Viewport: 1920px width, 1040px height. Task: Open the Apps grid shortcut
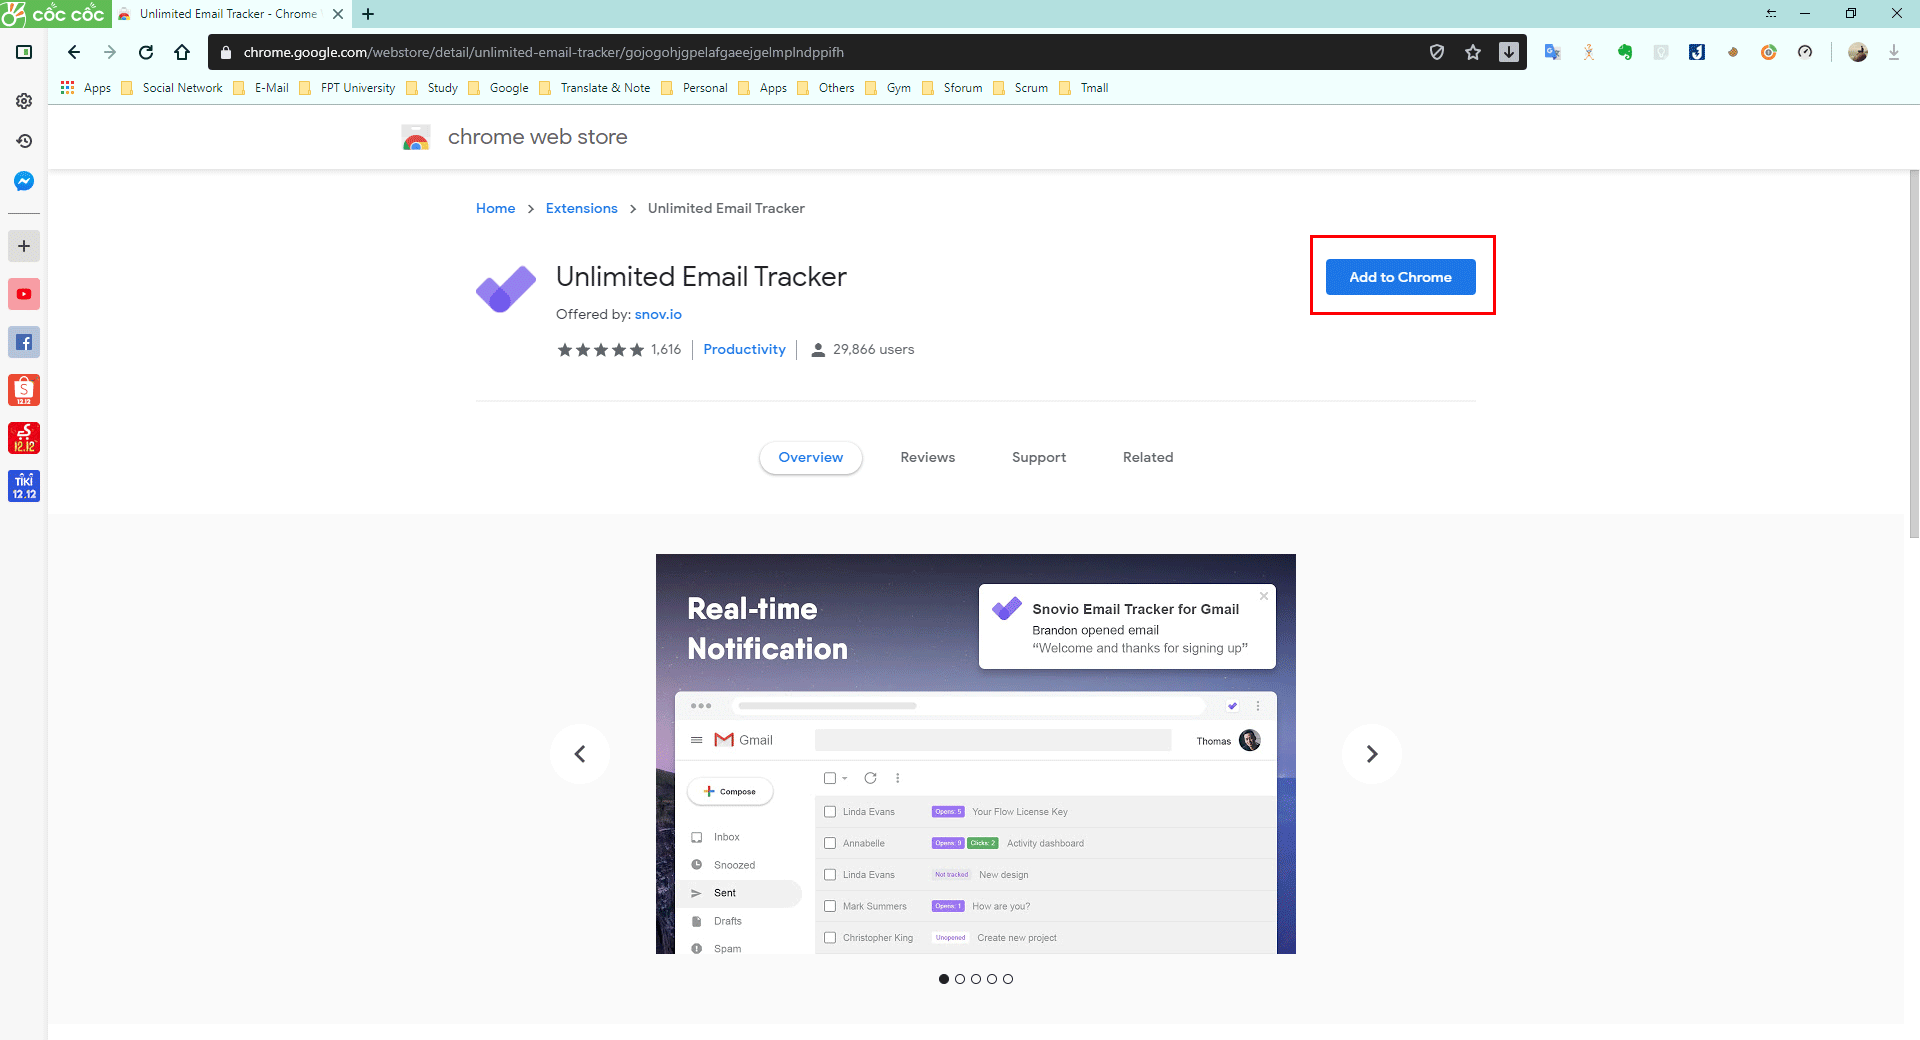point(86,88)
